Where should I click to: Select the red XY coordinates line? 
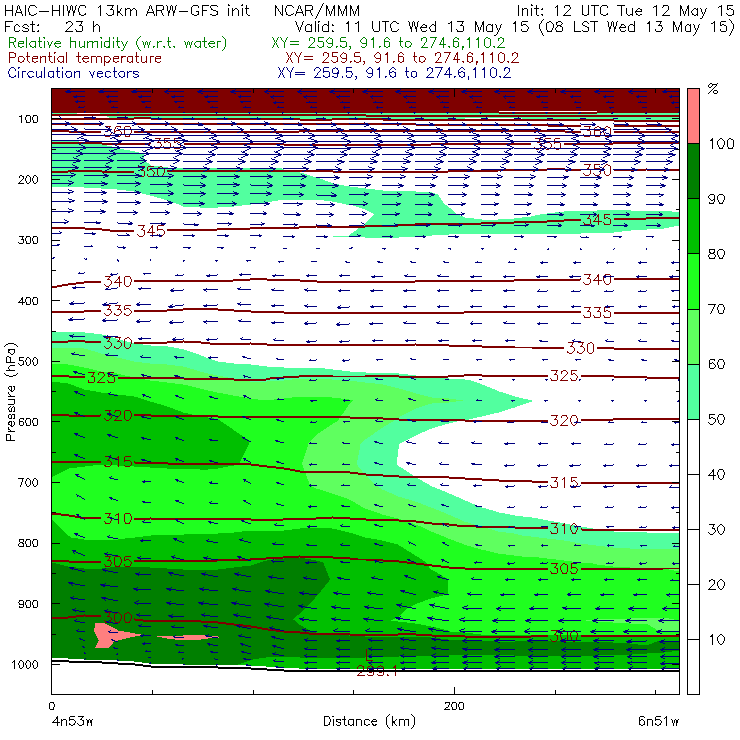click(402, 58)
